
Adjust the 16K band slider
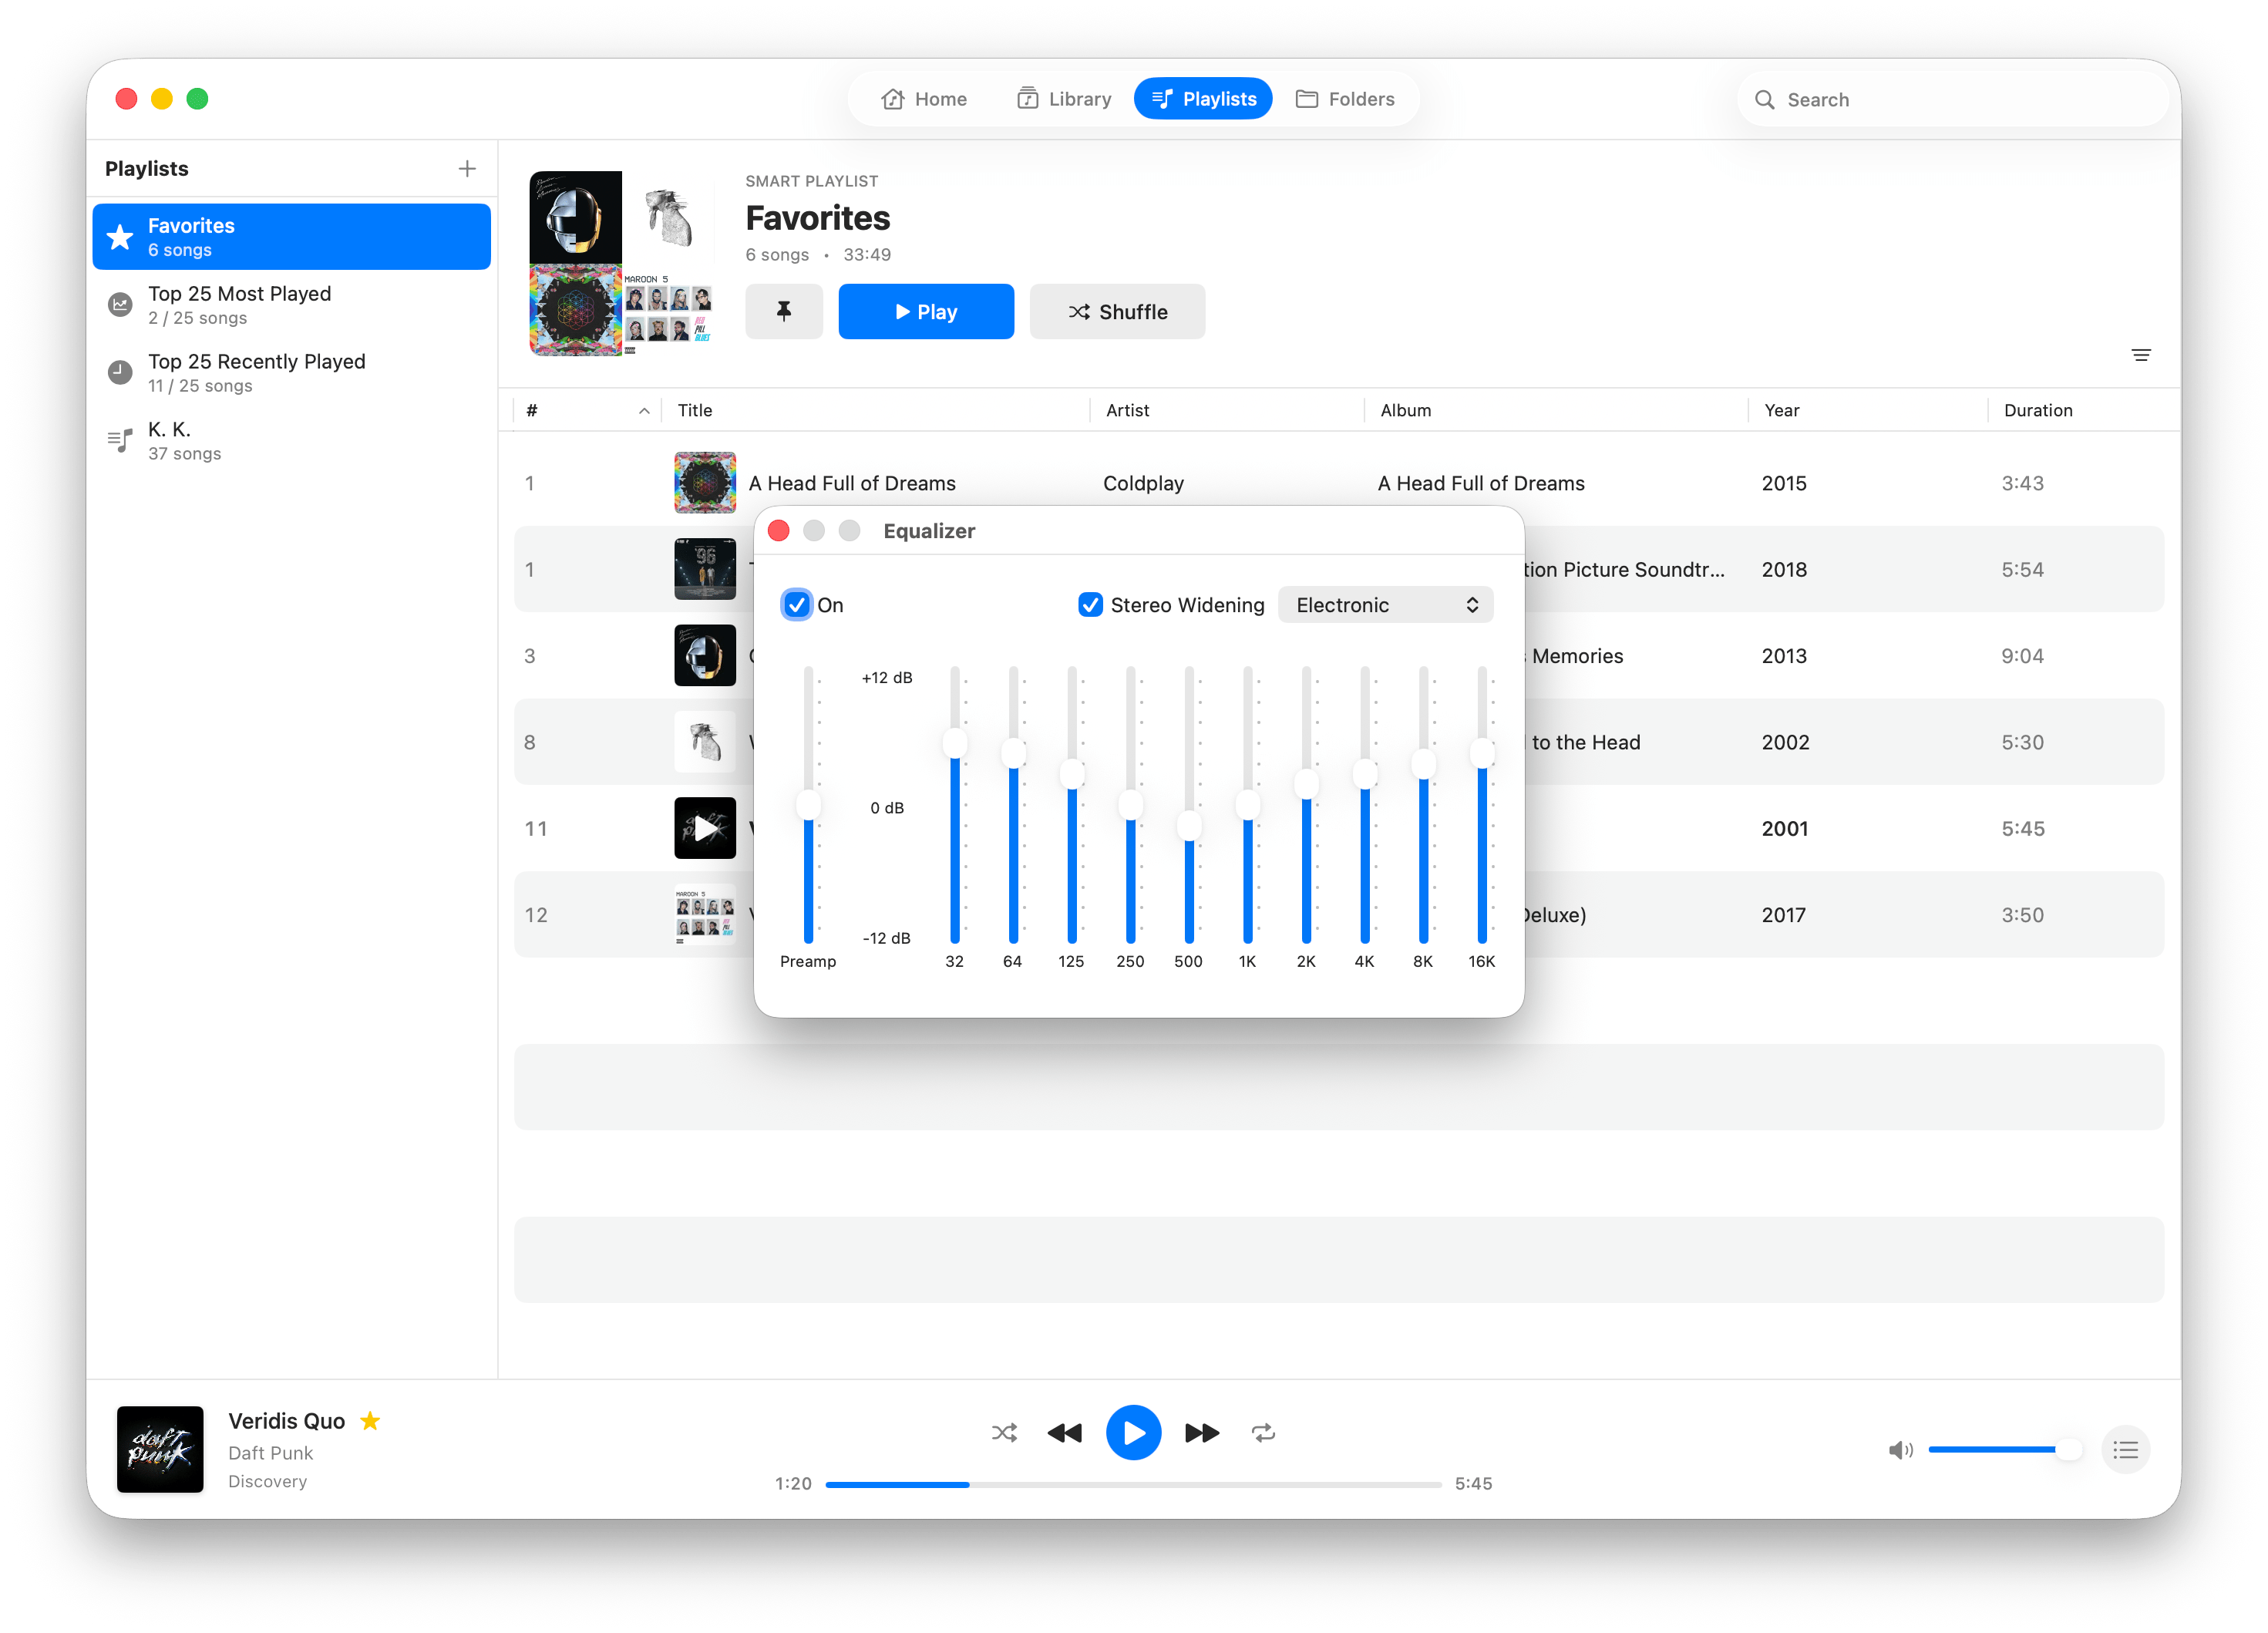click(1482, 753)
